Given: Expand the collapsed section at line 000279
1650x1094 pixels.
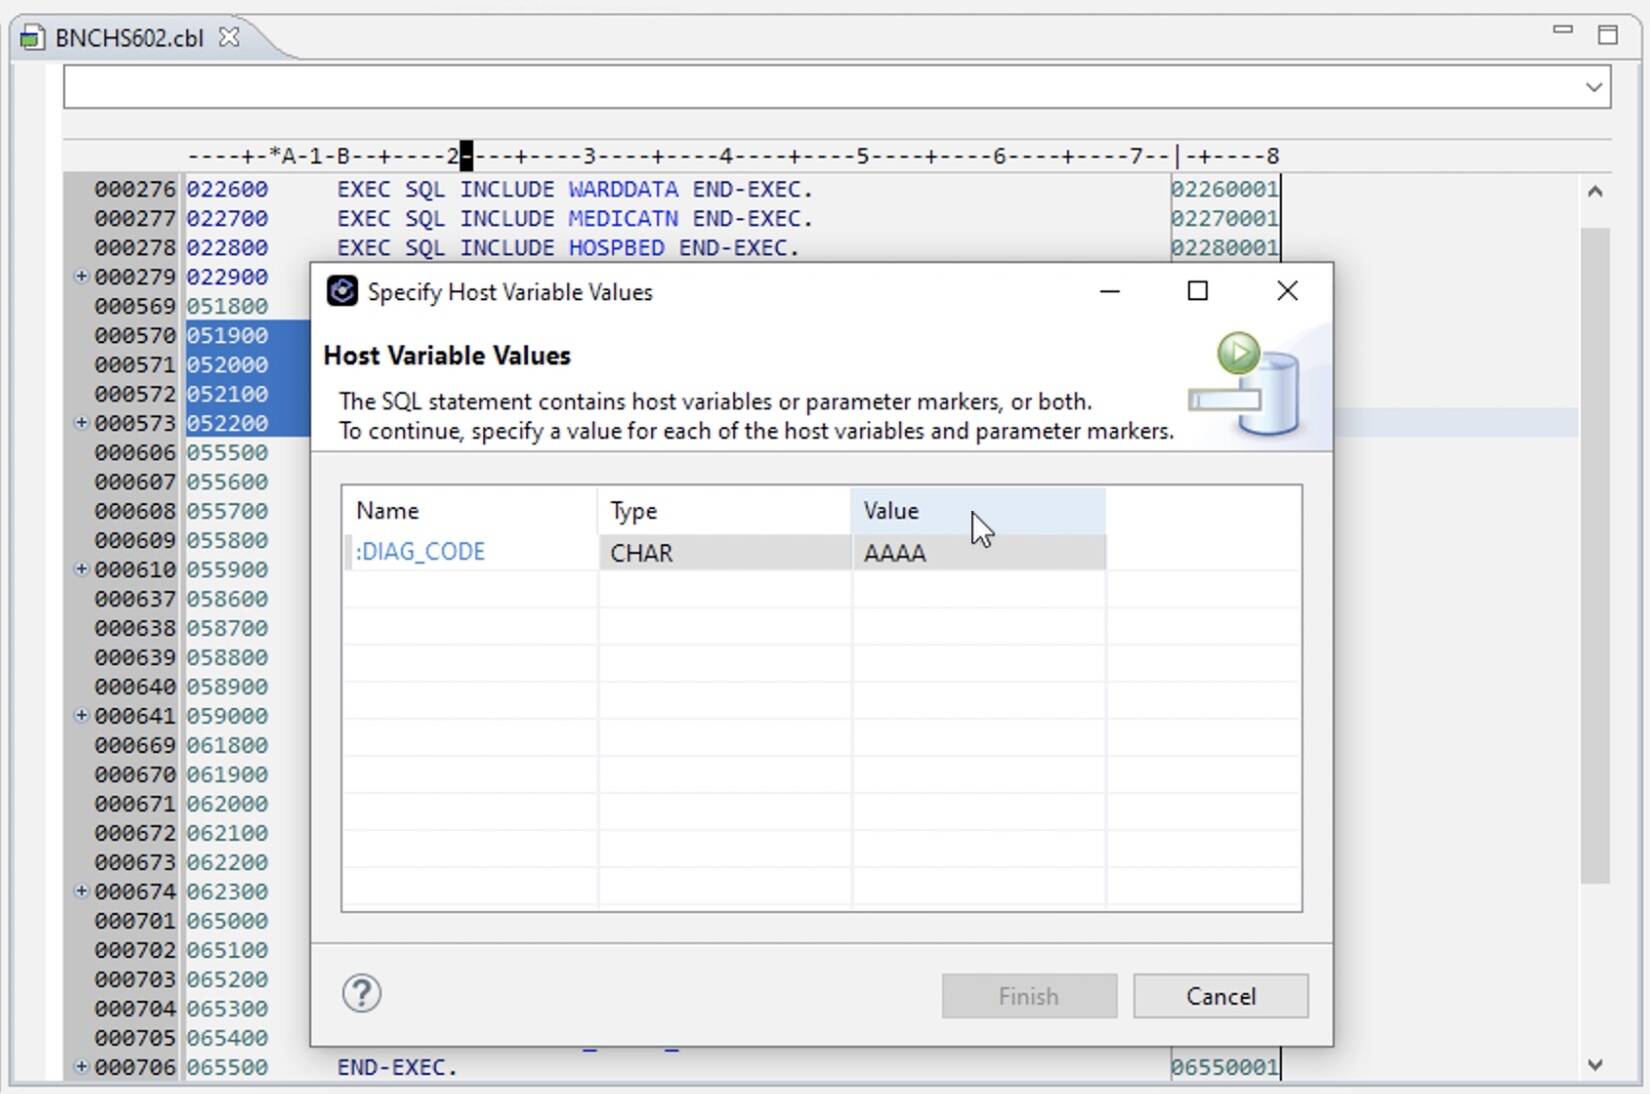Looking at the screenshot, I should (80, 277).
